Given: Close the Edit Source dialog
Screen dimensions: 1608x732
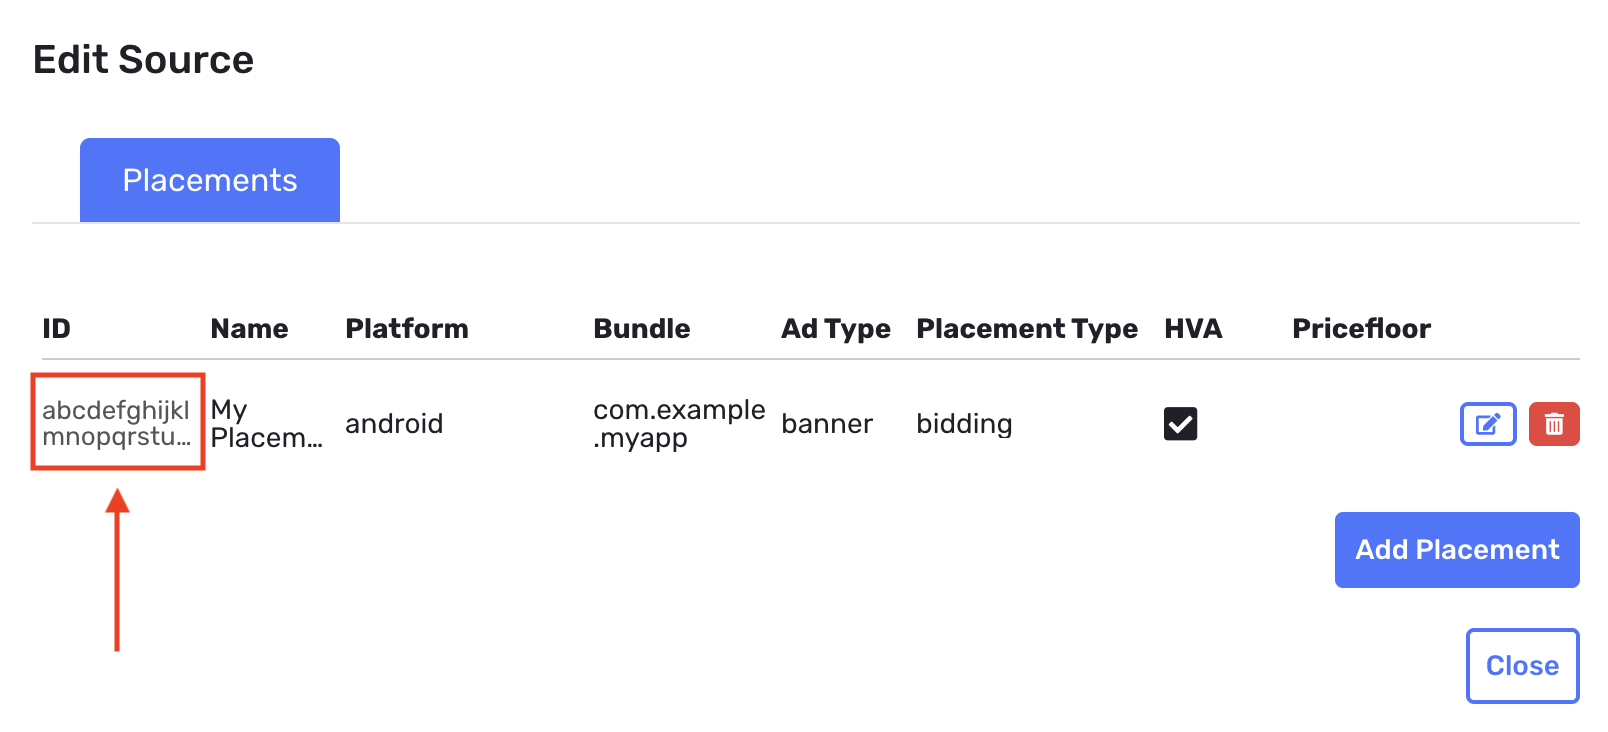Looking at the screenshot, I should [1522, 666].
